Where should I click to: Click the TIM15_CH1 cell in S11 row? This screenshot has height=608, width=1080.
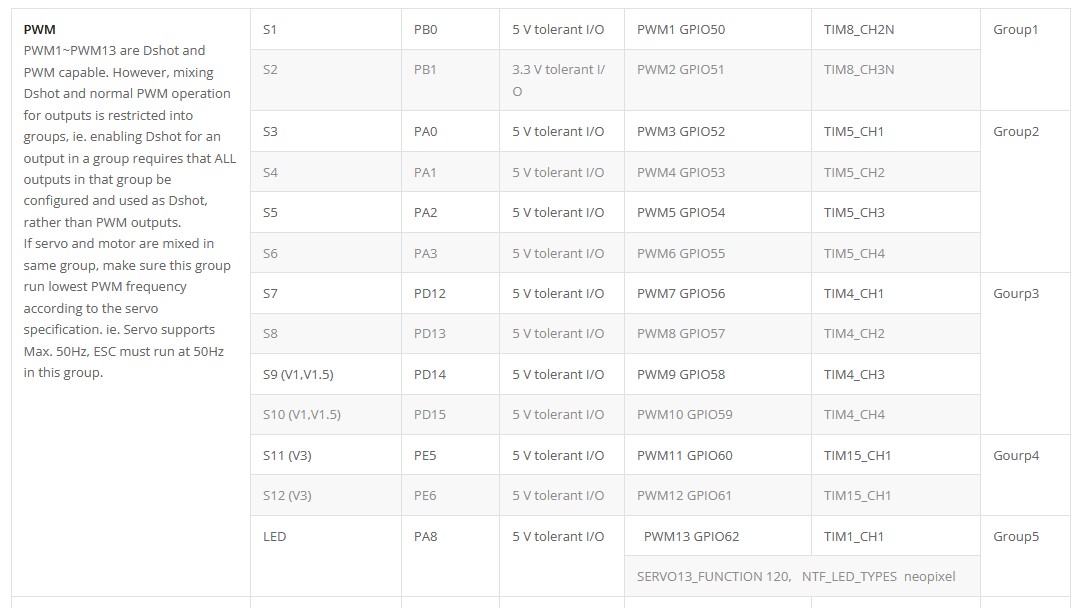click(895, 455)
